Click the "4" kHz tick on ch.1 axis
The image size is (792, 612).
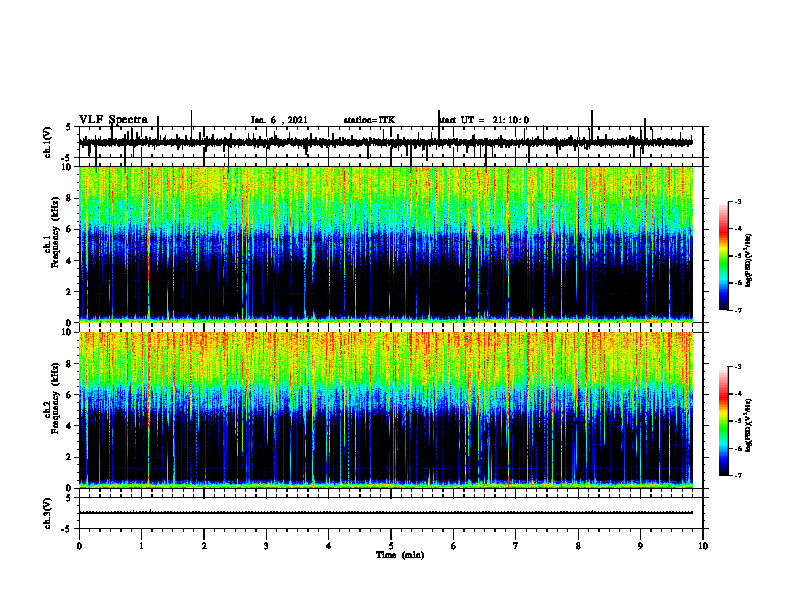[70, 261]
